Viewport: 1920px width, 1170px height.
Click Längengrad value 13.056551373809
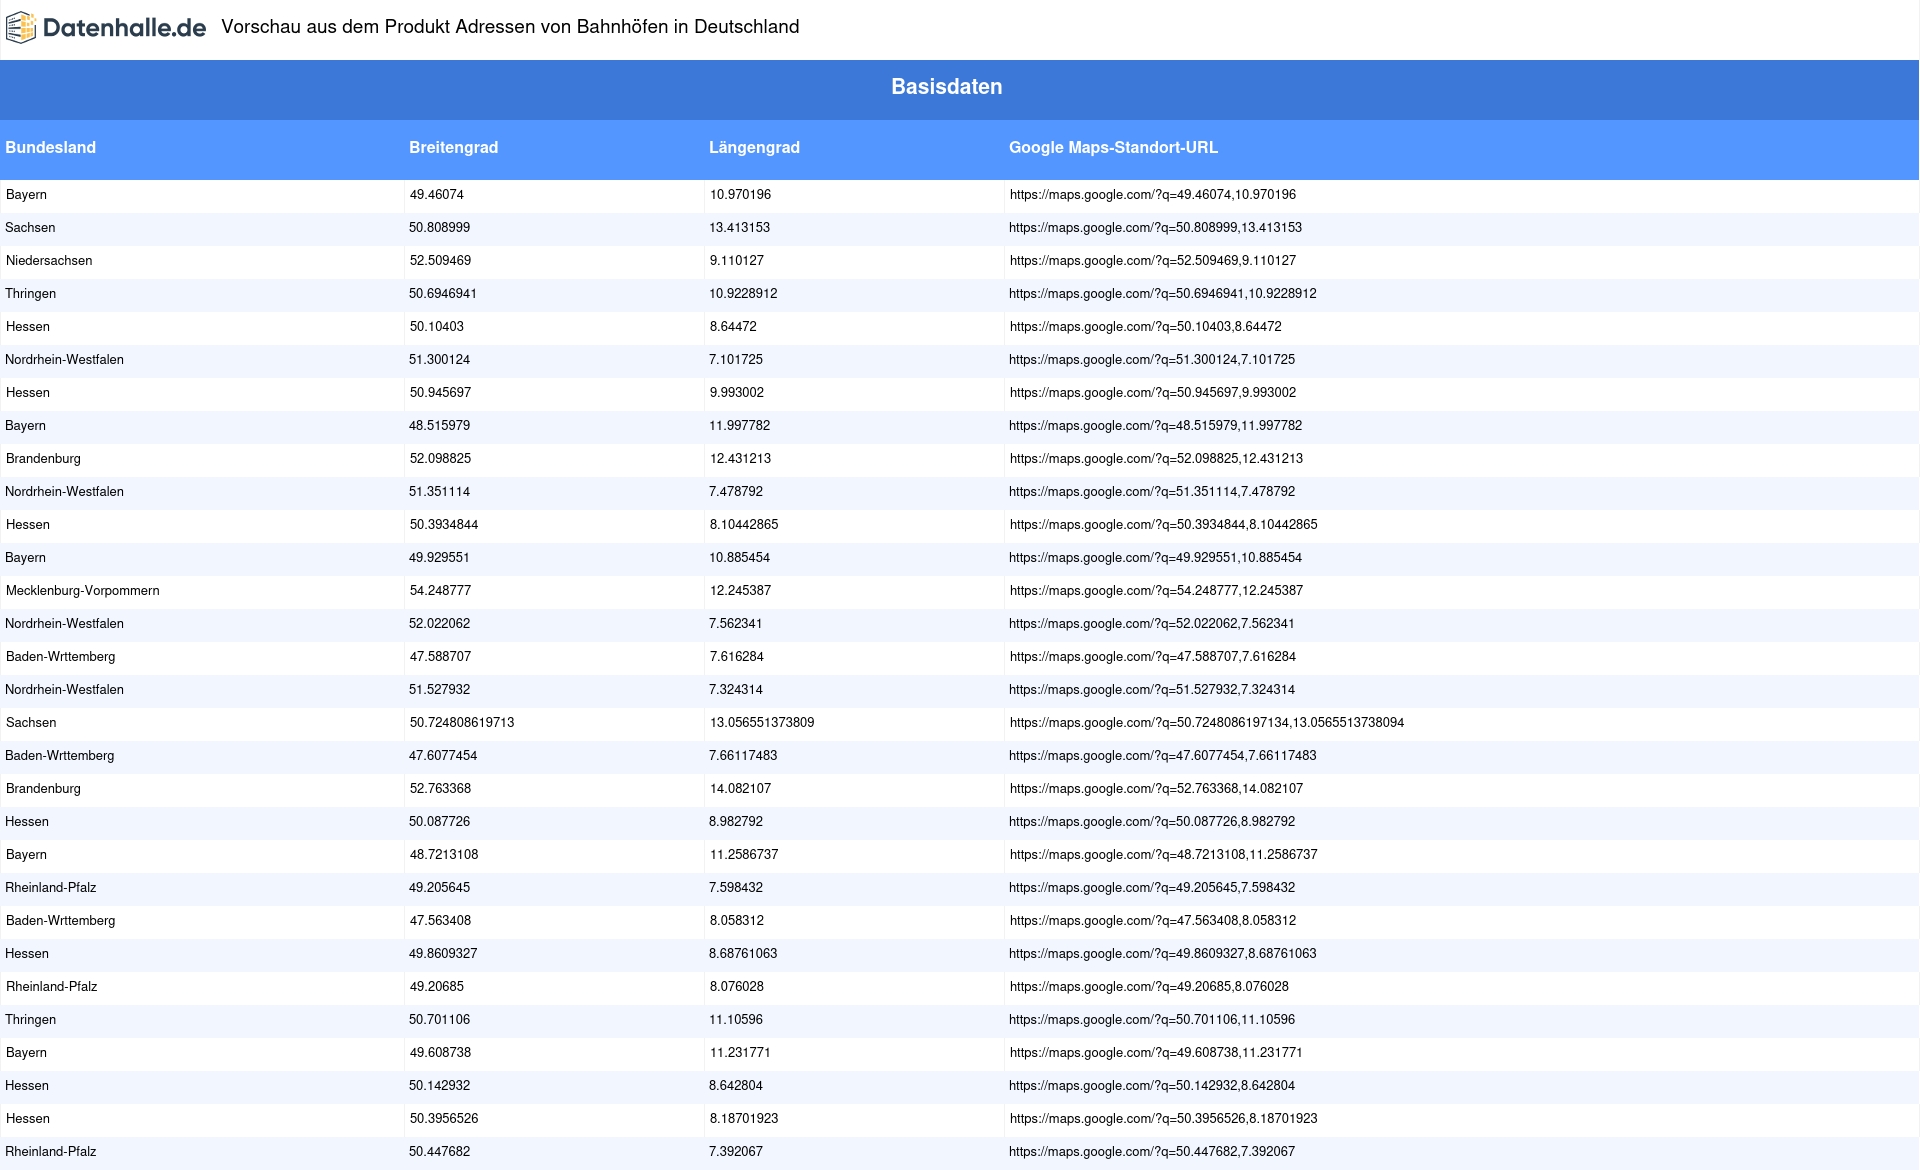coord(762,723)
